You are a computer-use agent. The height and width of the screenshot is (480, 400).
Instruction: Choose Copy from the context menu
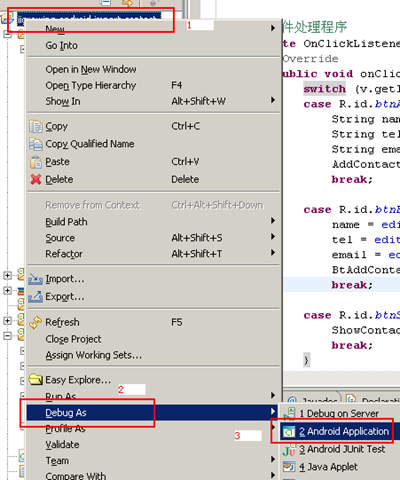pos(153,127)
